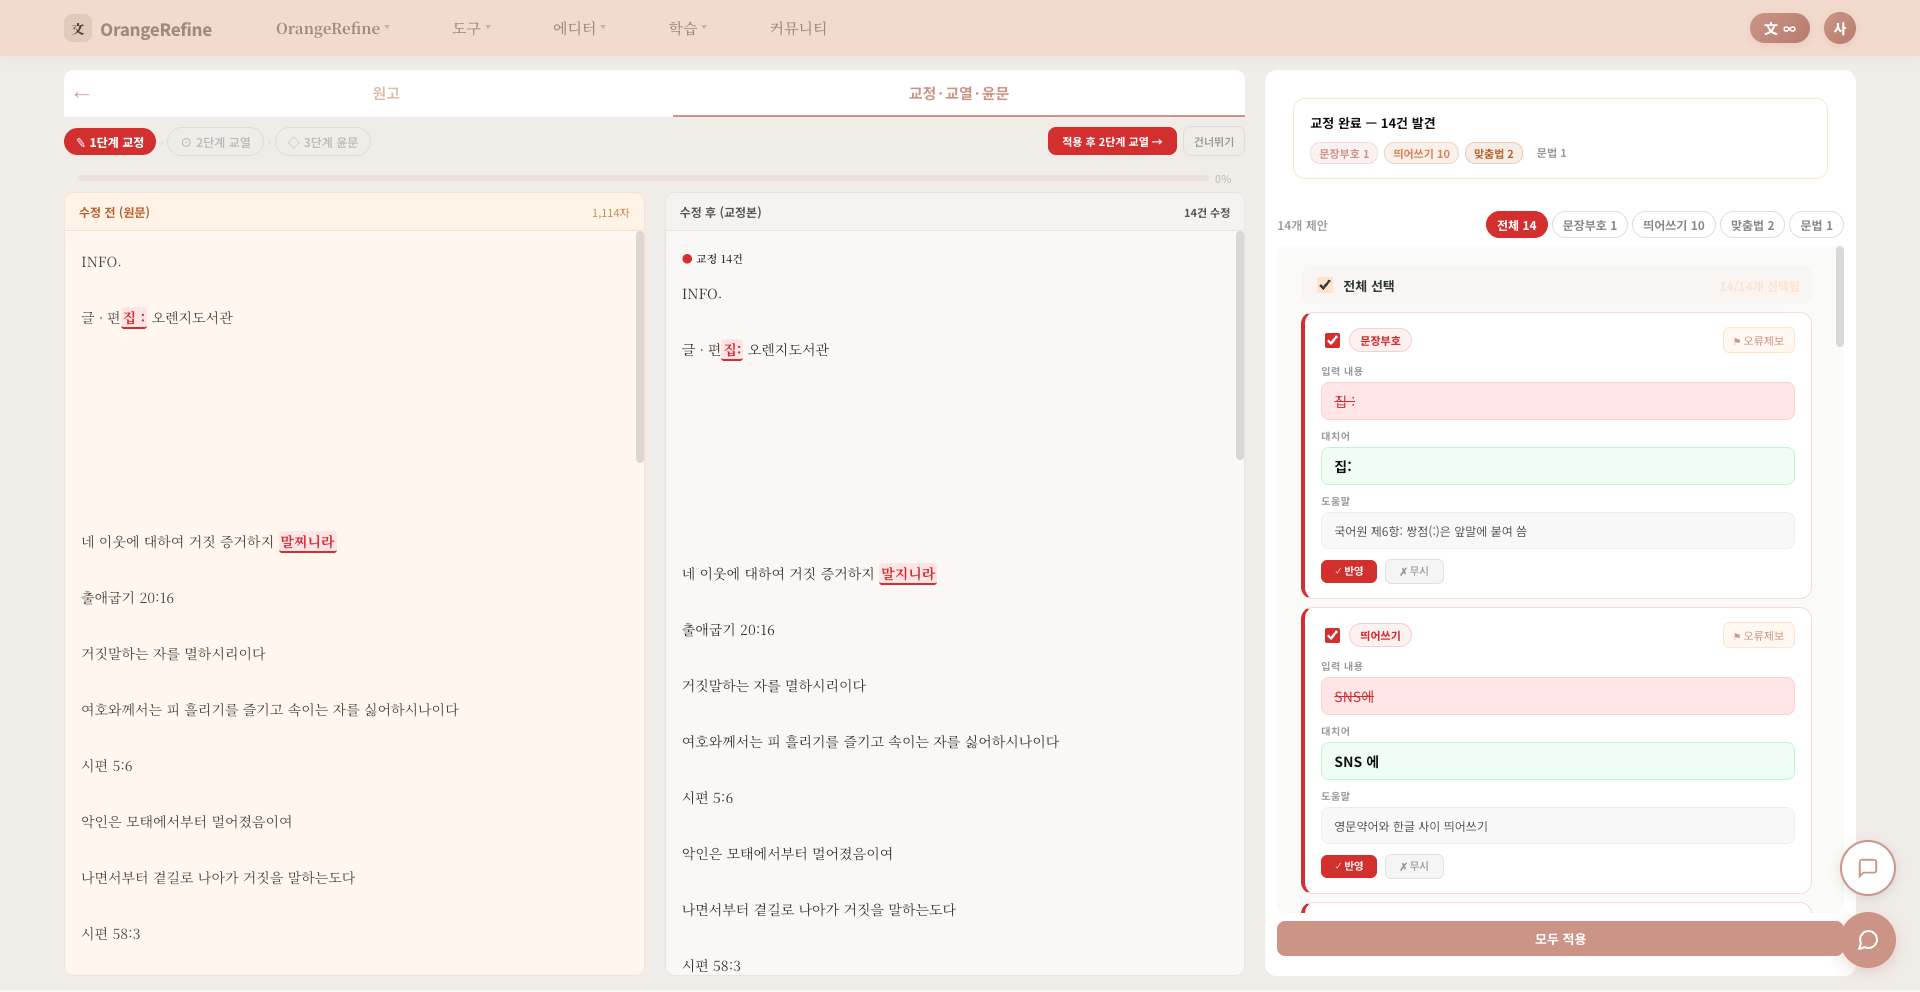Filter suggestions by 띄어쓰기 10 tab
This screenshot has height=992, width=1920.
pyautogui.click(x=1673, y=225)
